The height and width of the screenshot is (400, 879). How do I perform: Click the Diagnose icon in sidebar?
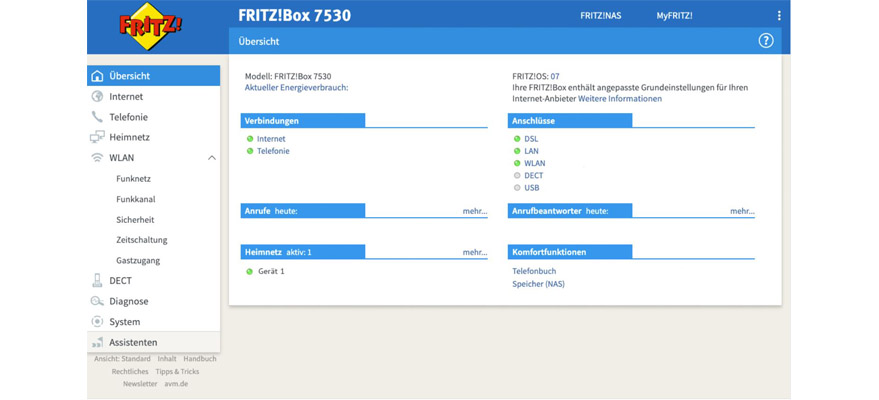97,301
